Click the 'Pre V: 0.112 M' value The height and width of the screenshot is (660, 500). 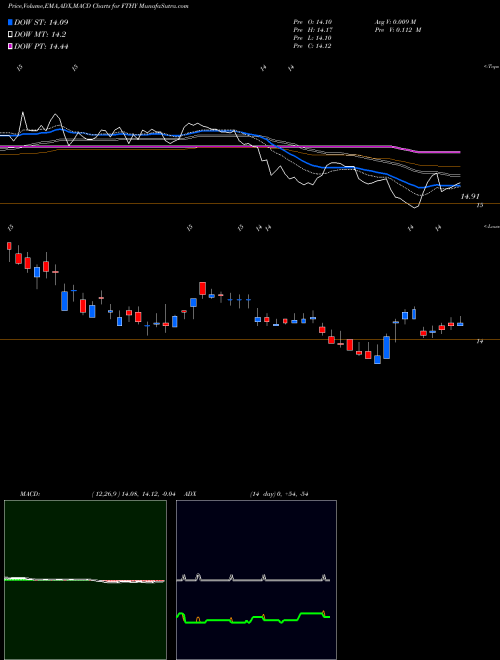399,30
